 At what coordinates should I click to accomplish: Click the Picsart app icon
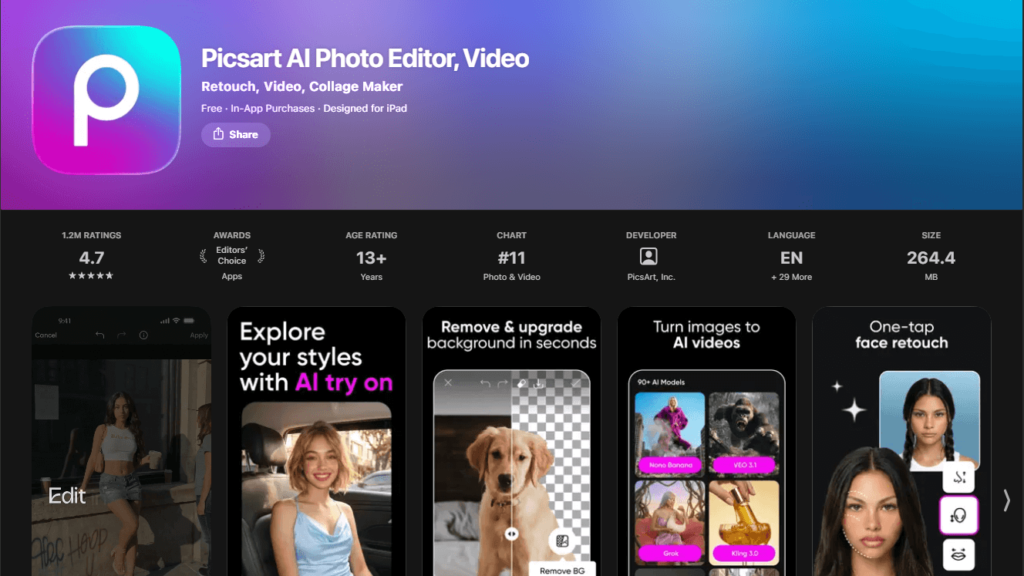(x=106, y=100)
